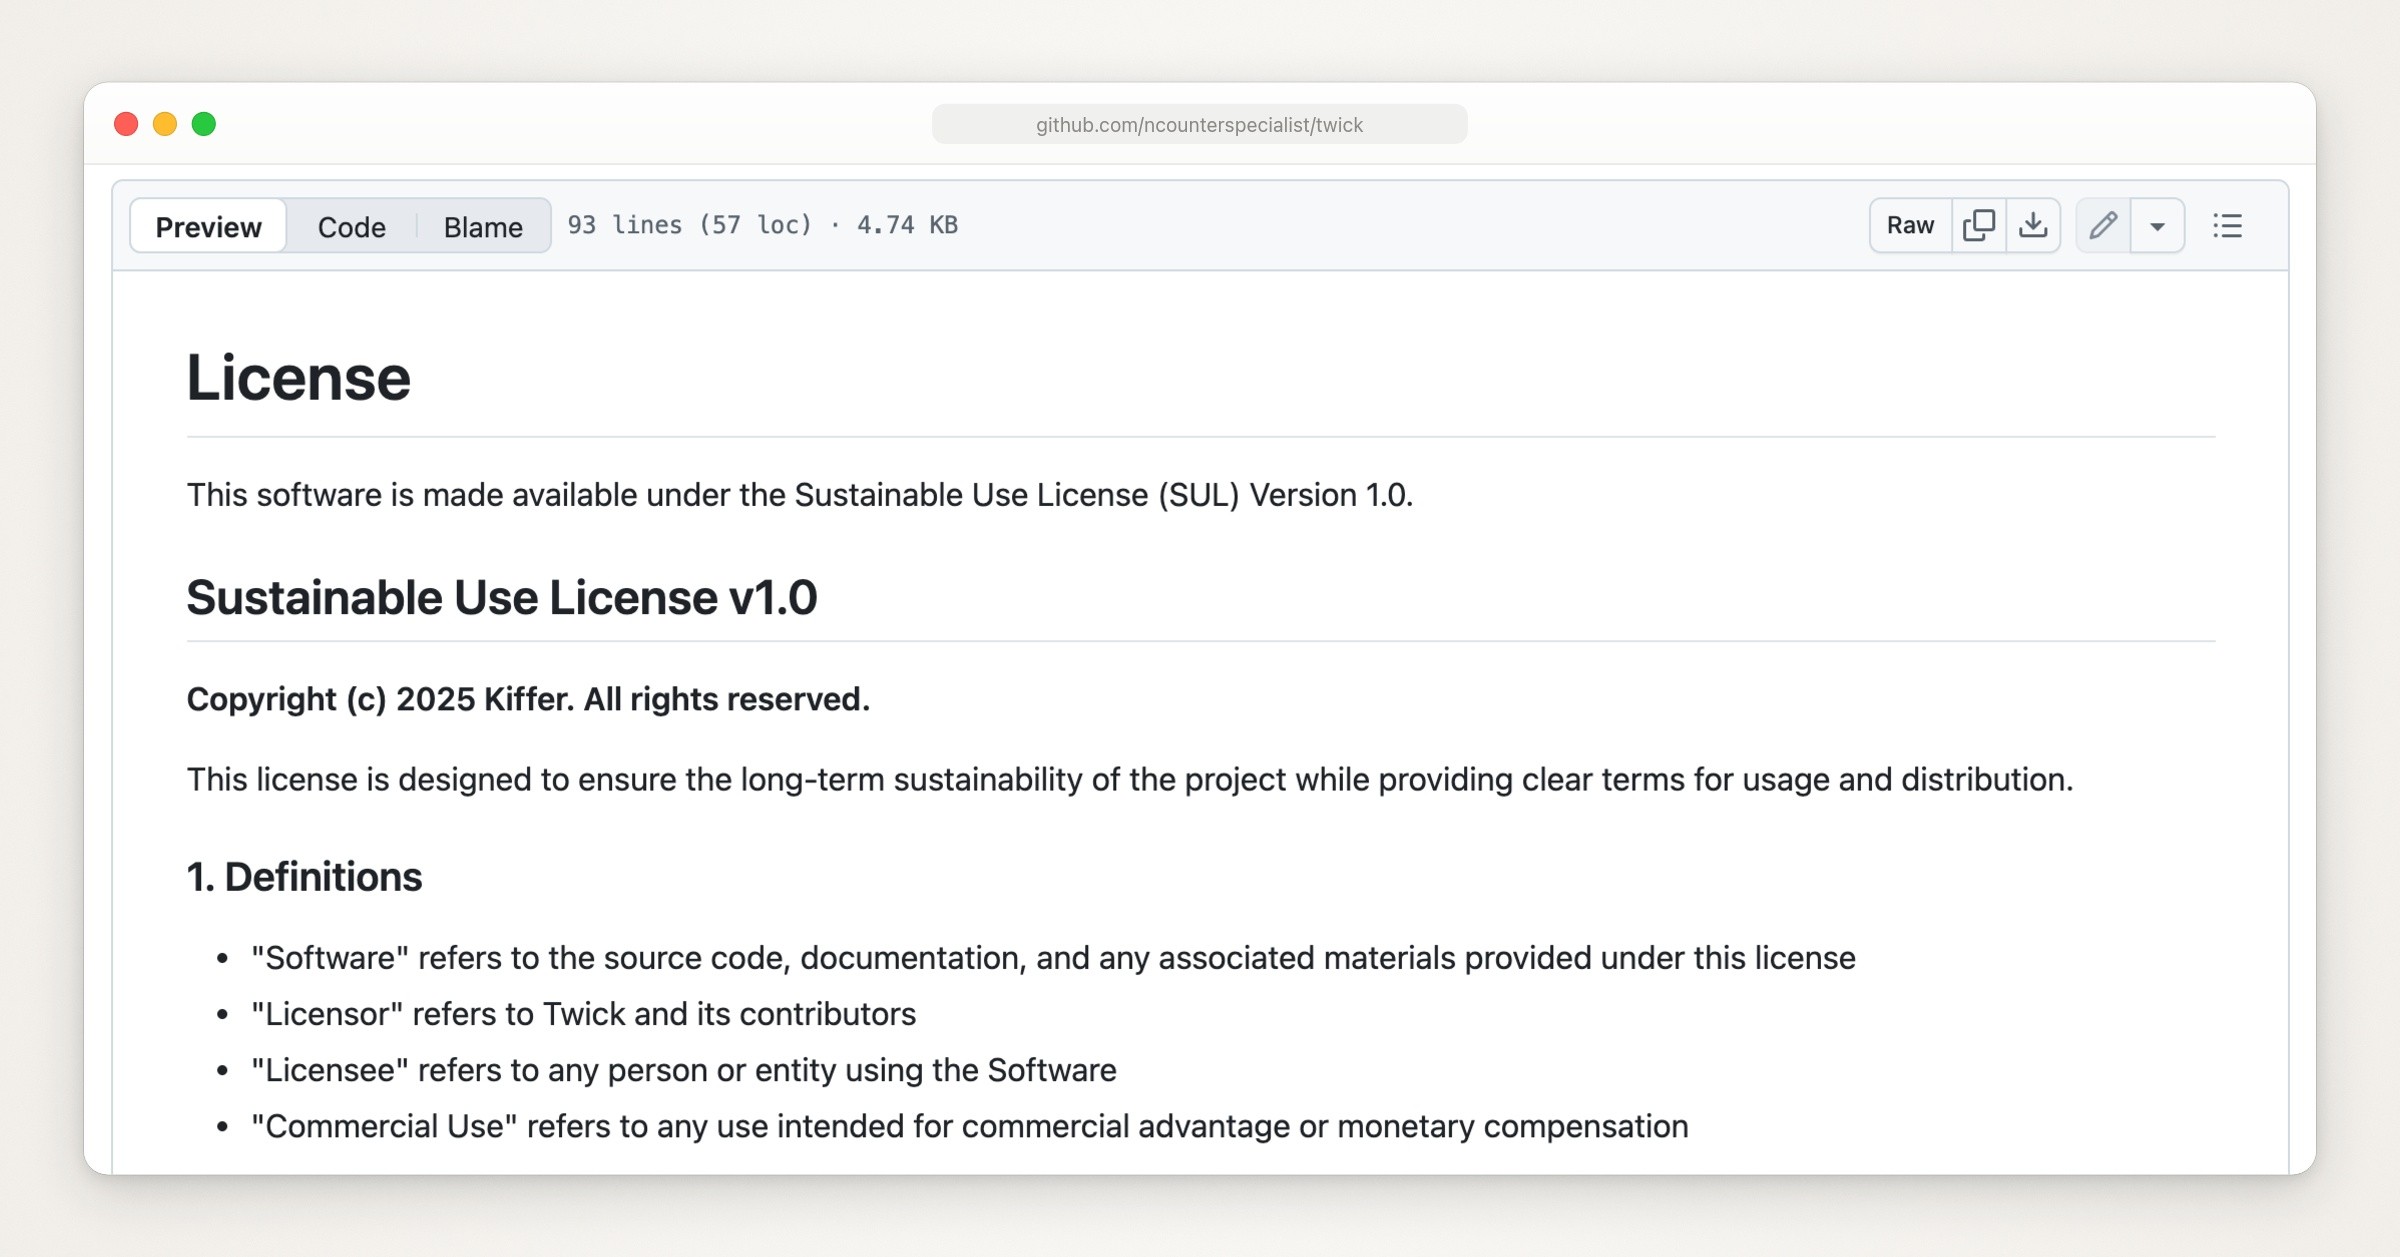Maximize window with green button

point(204,124)
